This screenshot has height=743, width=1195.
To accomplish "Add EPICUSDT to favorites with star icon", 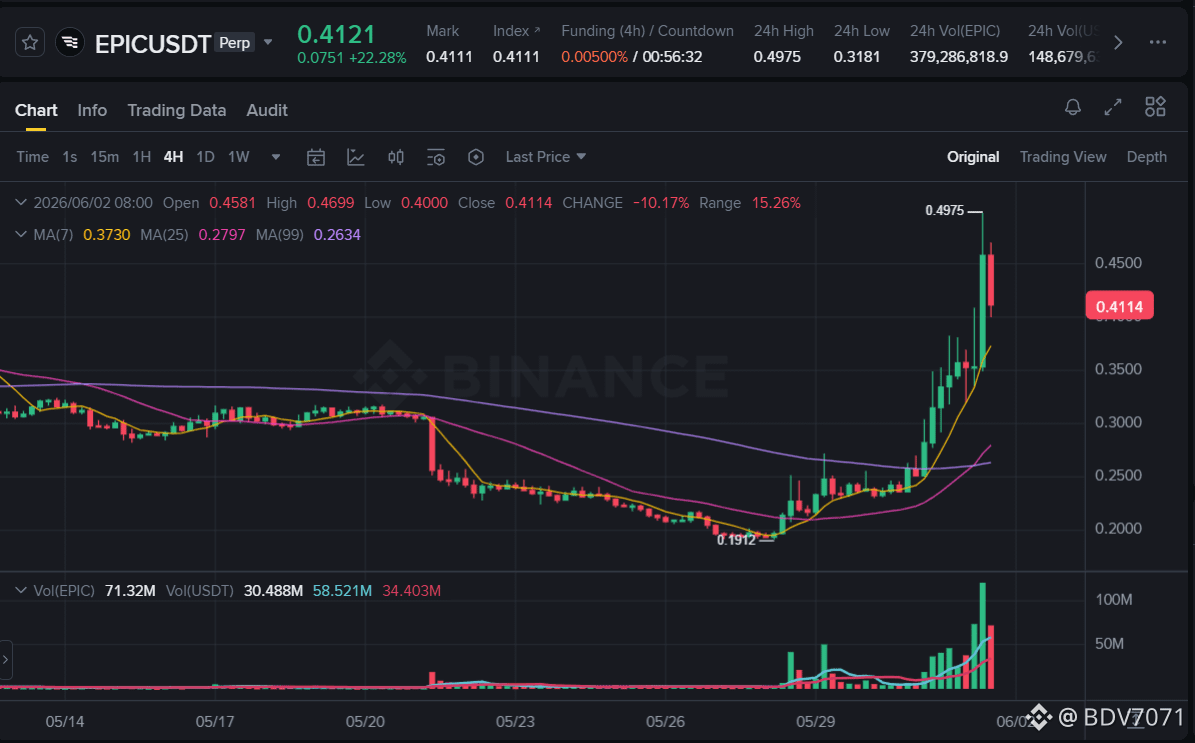I will (x=30, y=43).
